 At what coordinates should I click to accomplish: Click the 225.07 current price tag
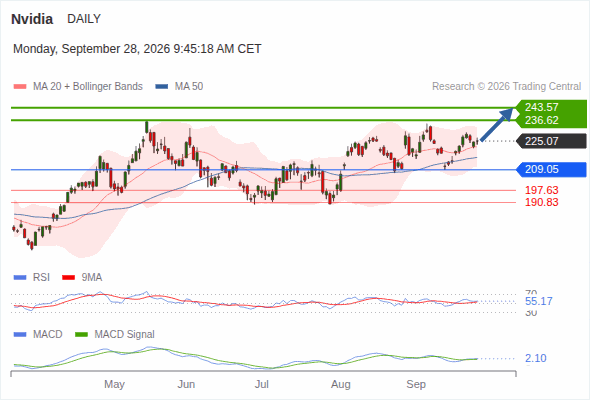(x=551, y=141)
